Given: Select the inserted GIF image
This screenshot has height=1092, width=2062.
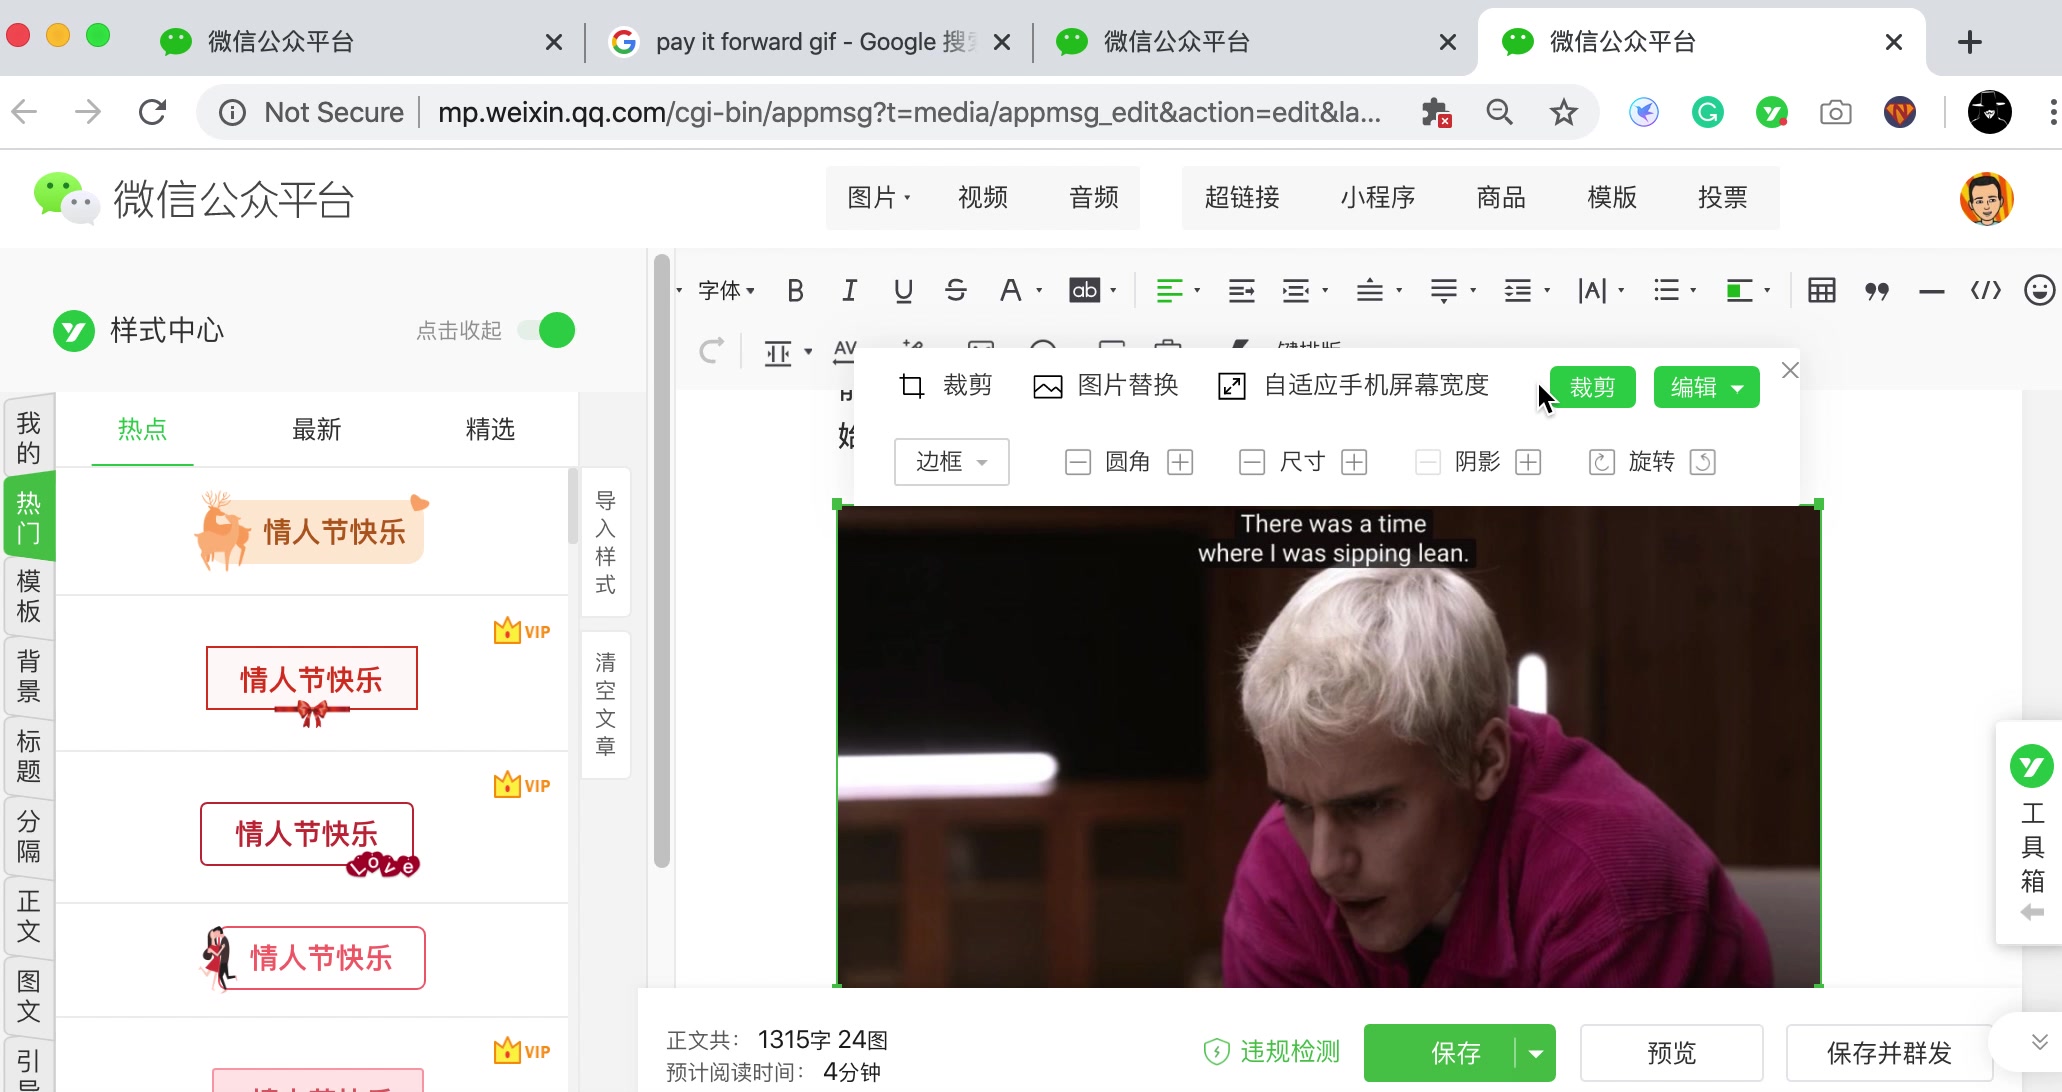Looking at the screenshot, I should [1328, 746].
